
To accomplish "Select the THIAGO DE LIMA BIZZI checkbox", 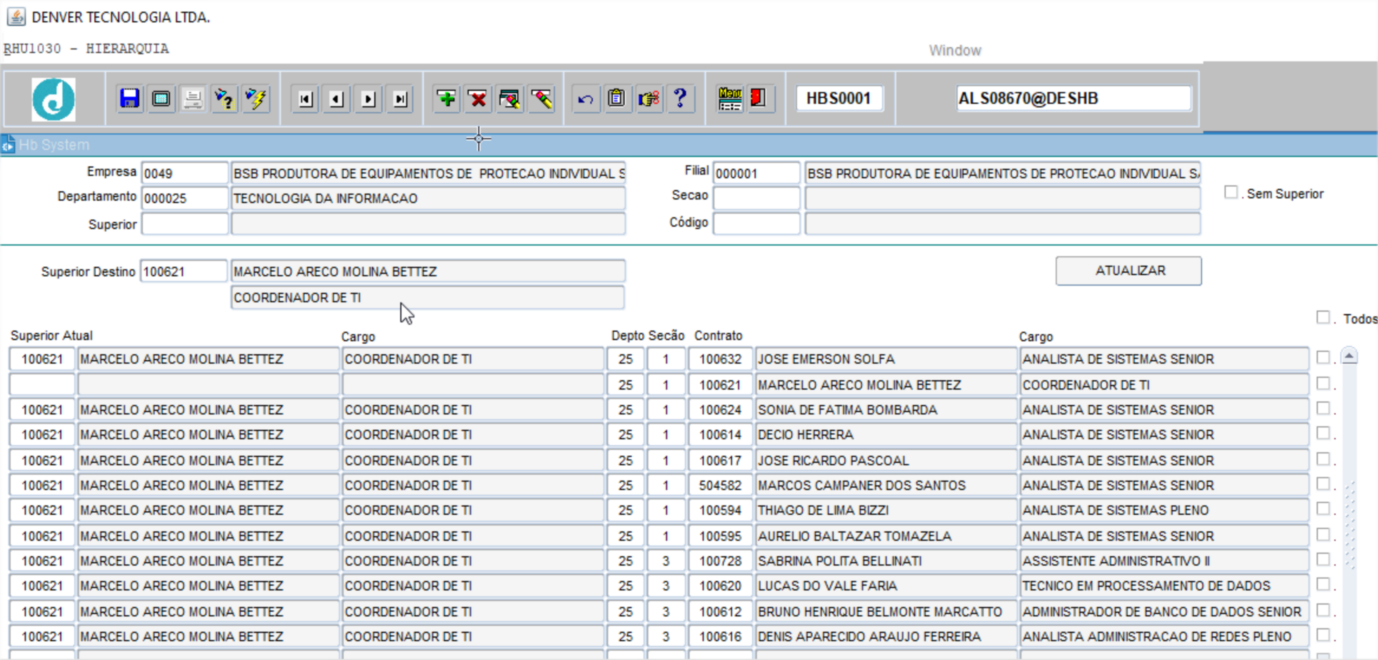I will (x=1323, y=509).
